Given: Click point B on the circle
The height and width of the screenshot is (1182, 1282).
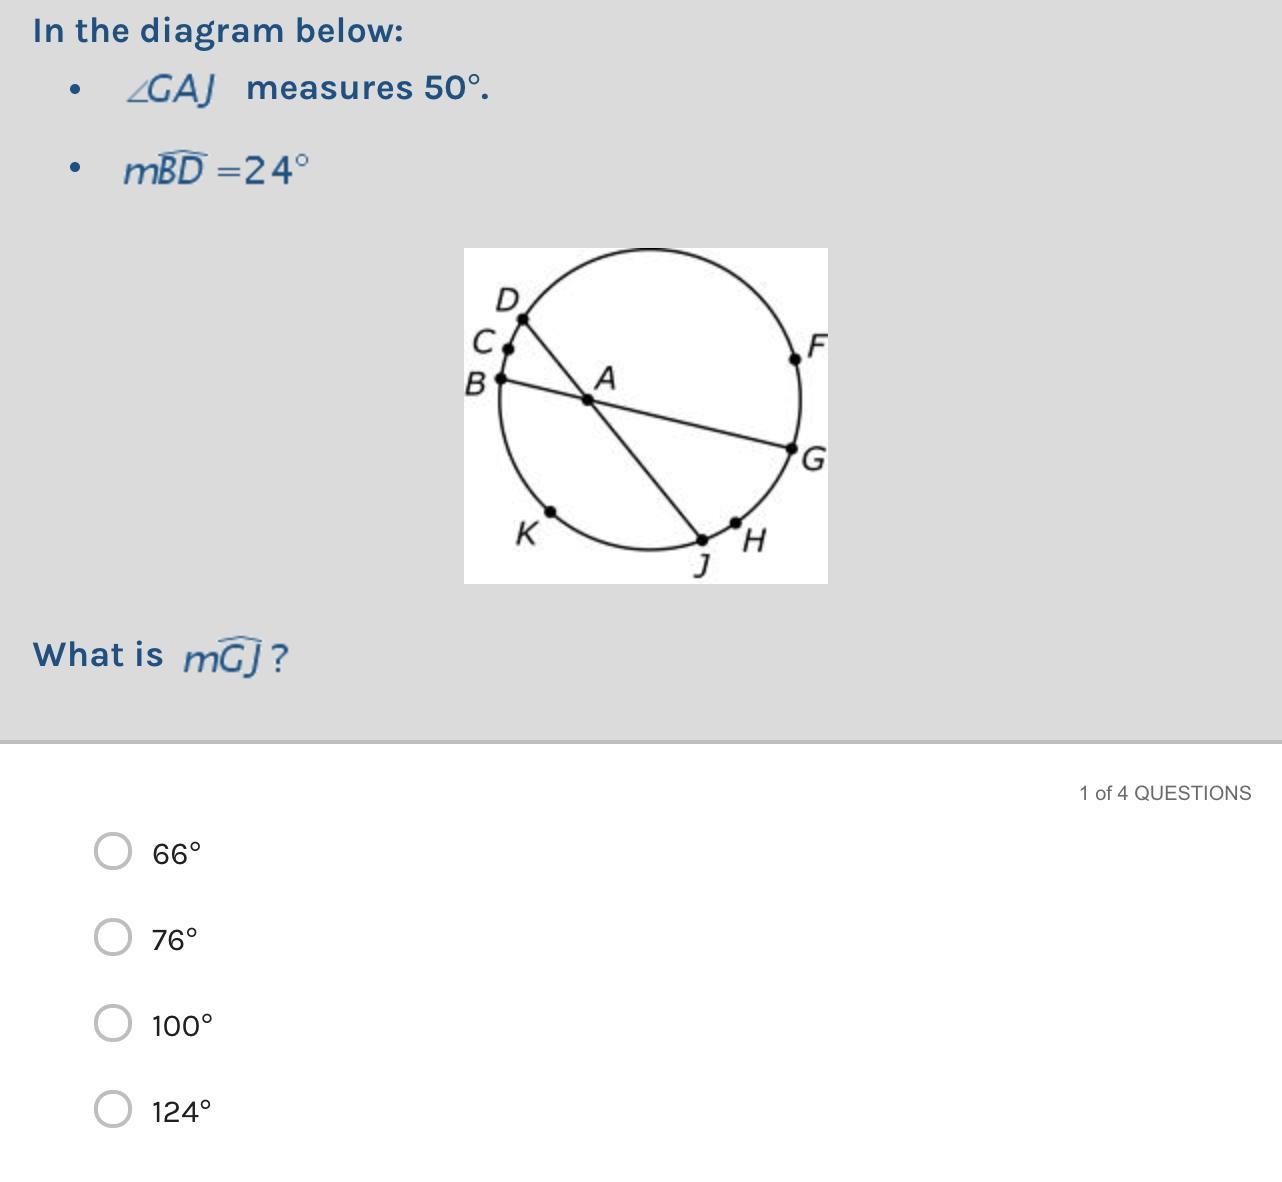Looking at the screenshot, I should tap(501, 379).
